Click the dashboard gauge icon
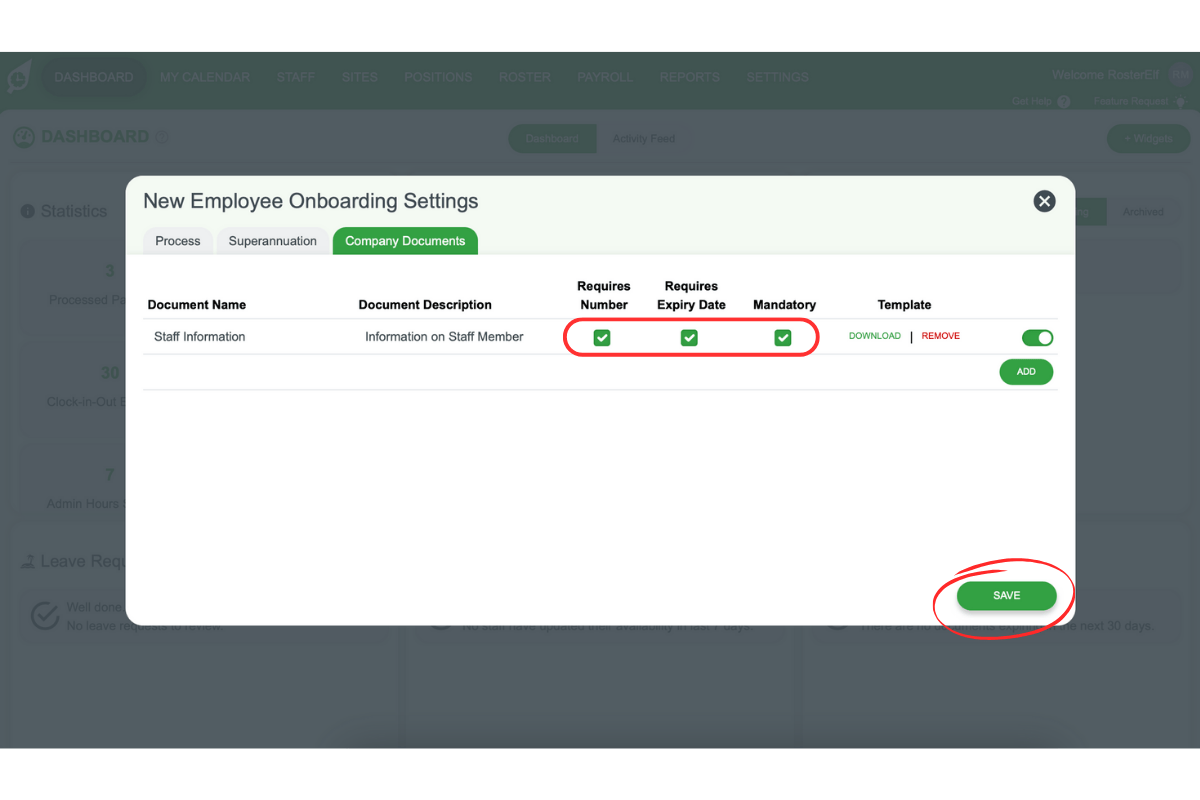 24,138
